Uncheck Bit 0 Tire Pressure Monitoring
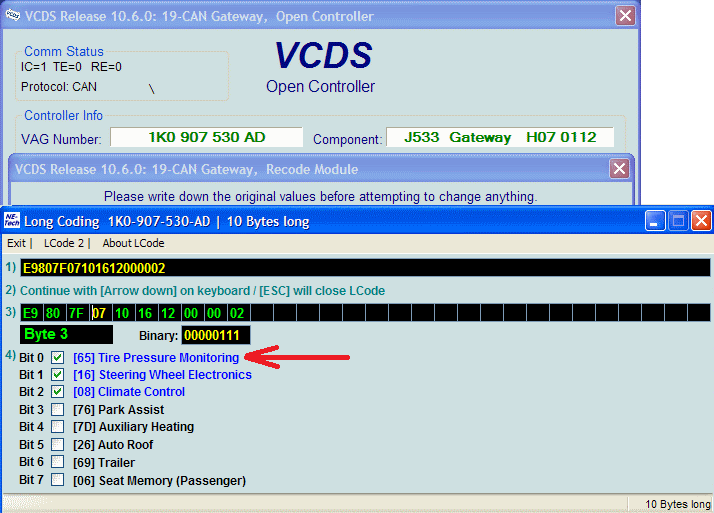Screen dimensions: 714x513 point(57,357)
